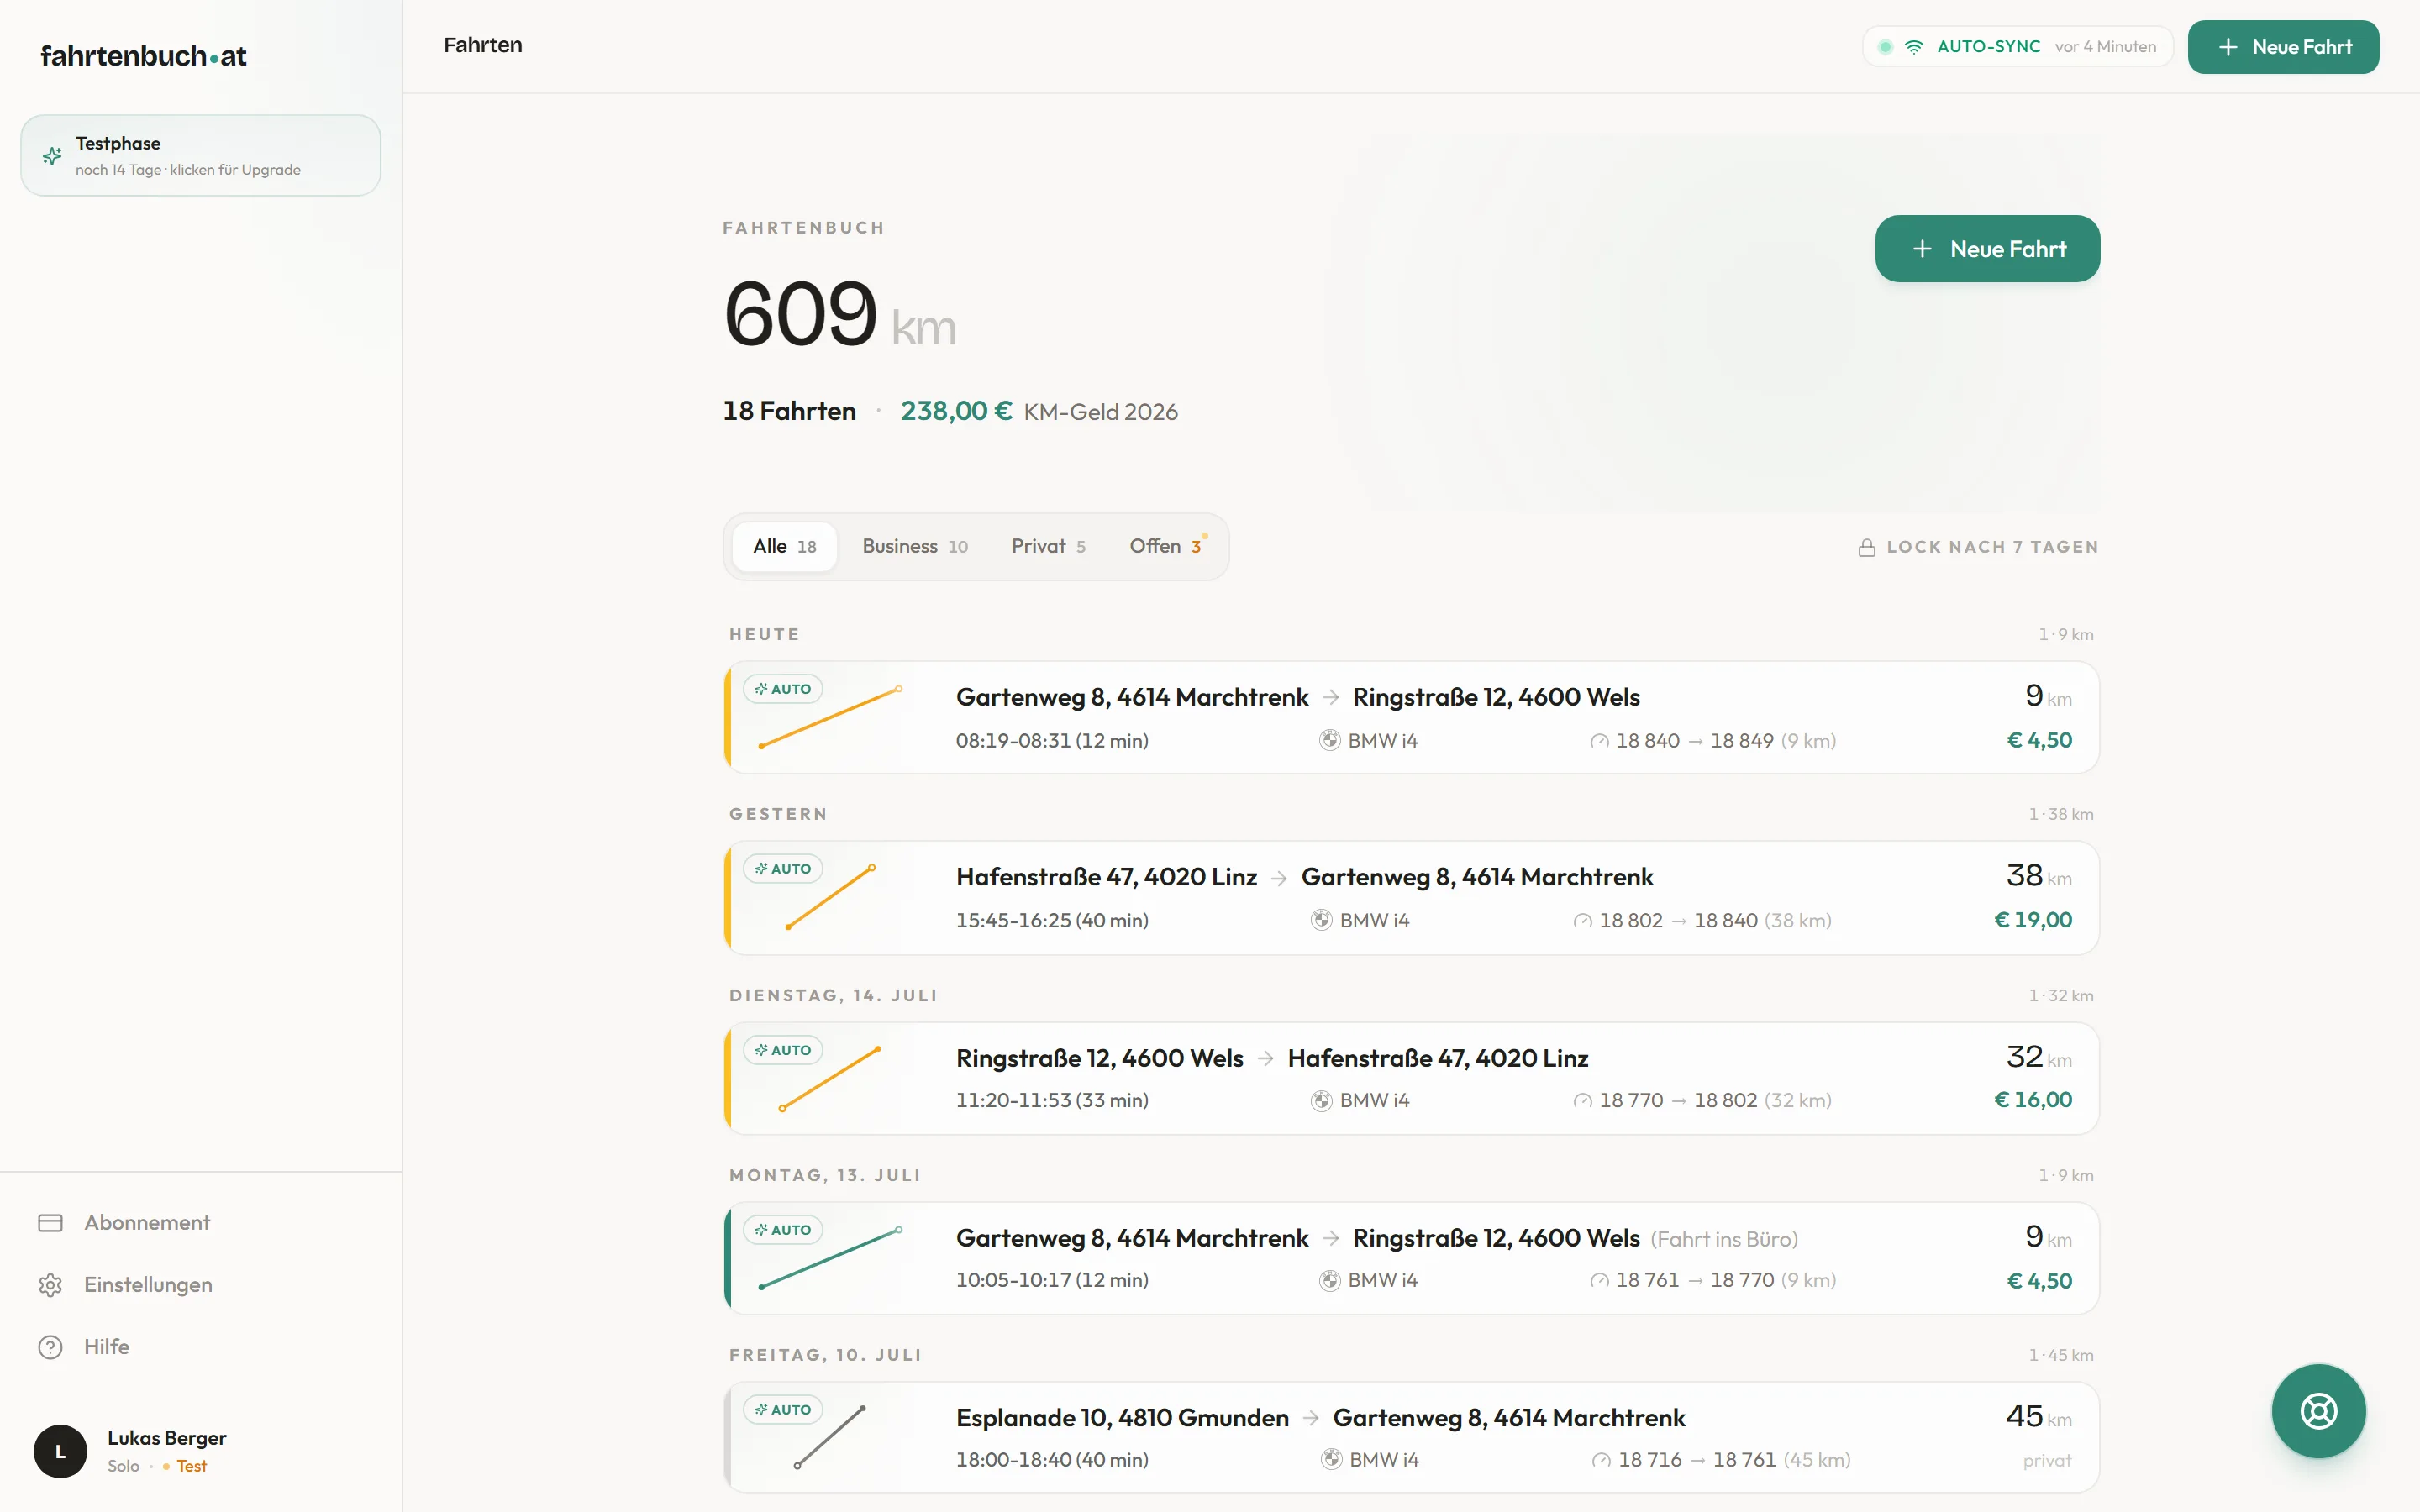Open Einstellungen via the gear icon

pos(50,1284)
